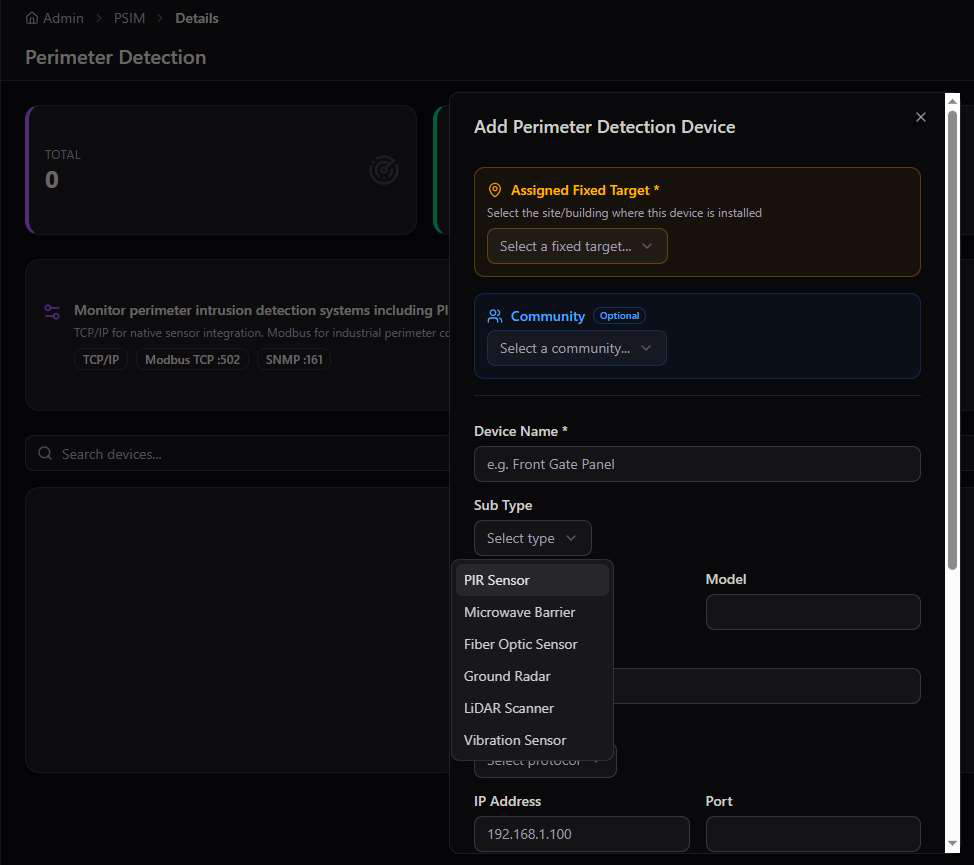Choose Microwave Barrier sub type
974x865 pixels.
point(532,612)
